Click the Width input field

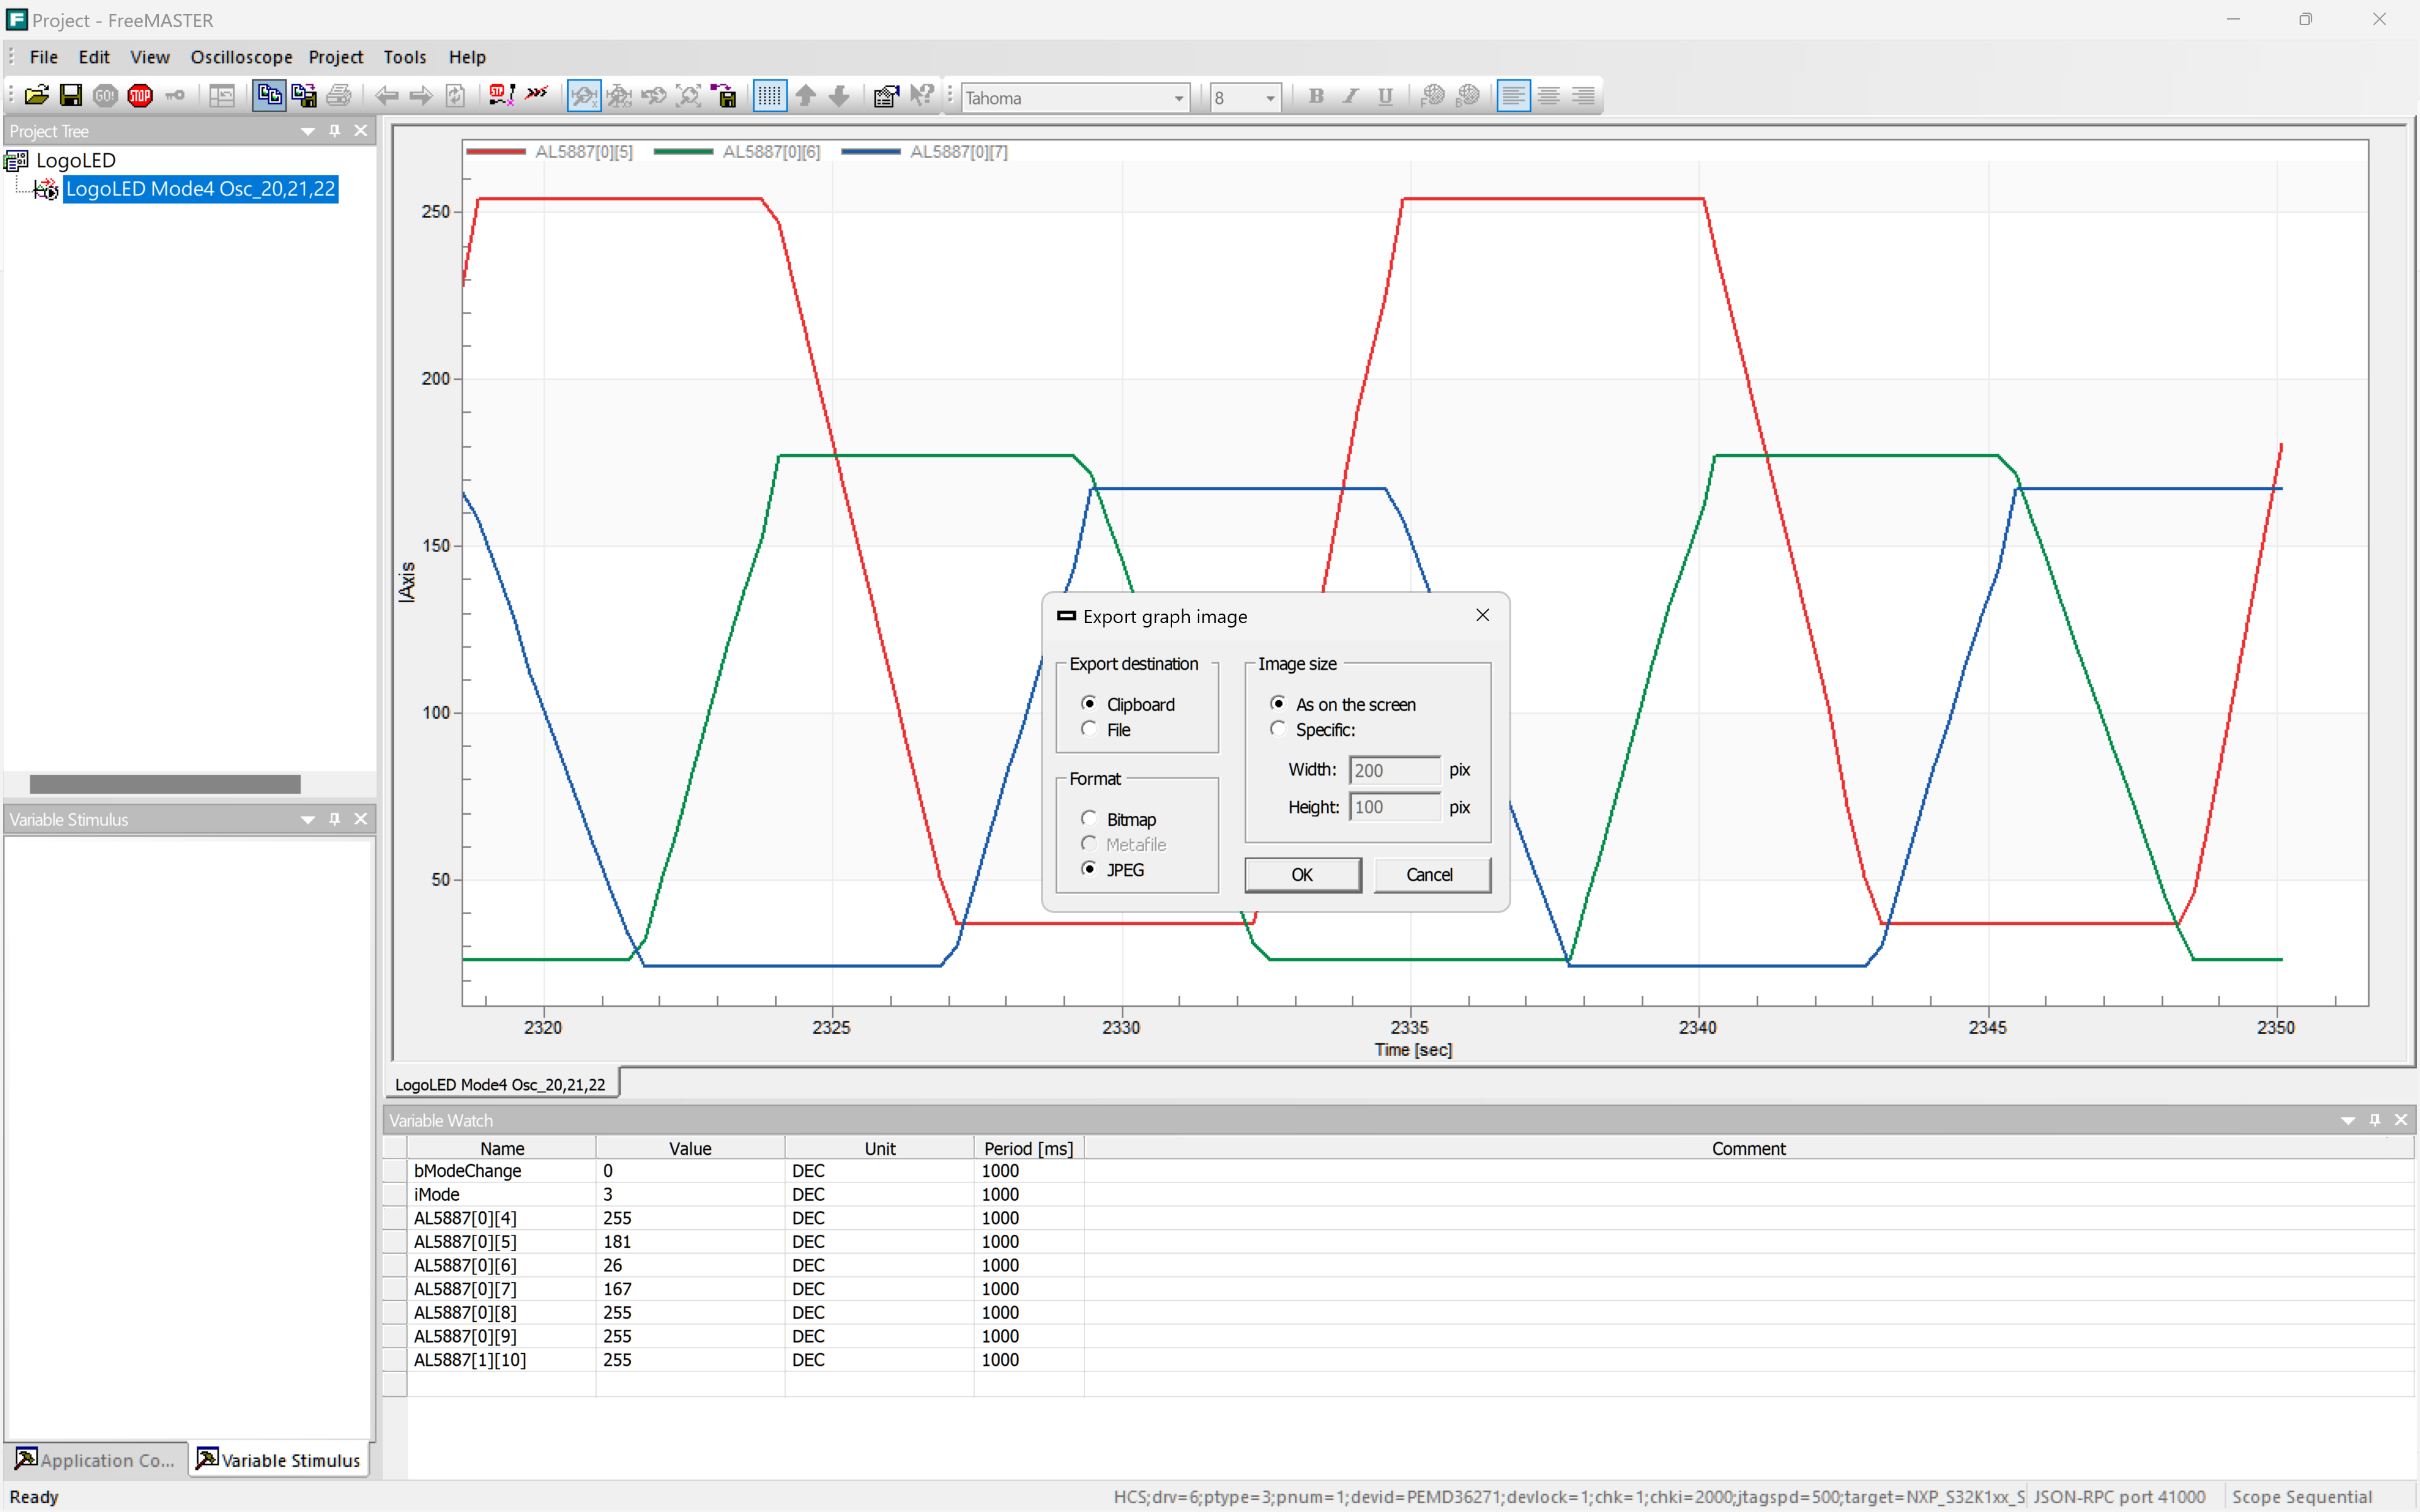1394,770
